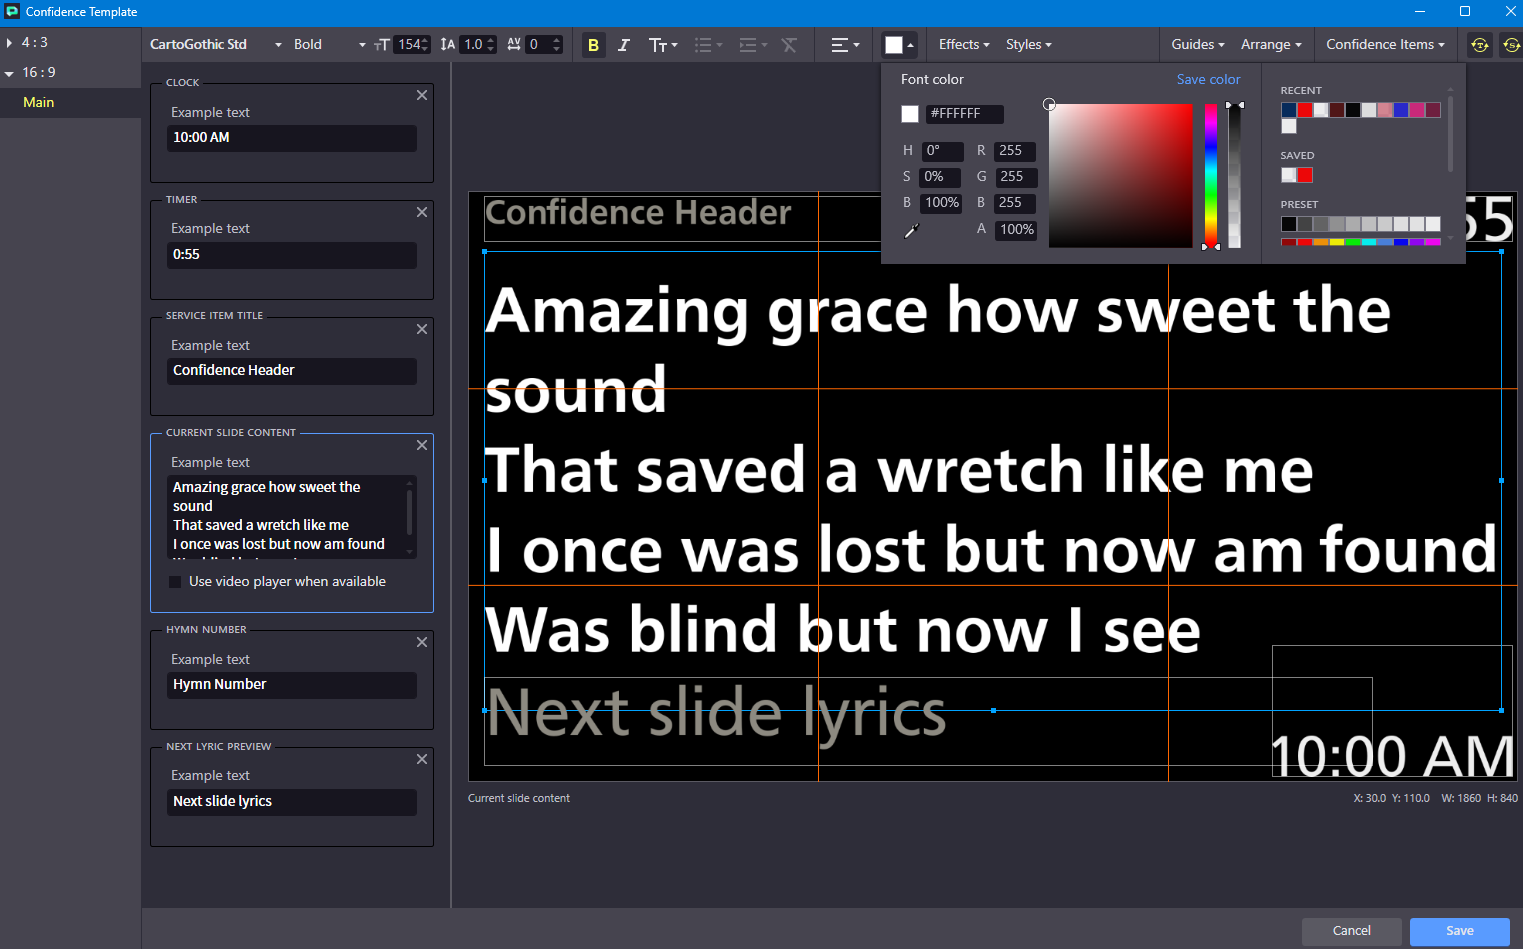The height and width of the screenshot is (949, 1523).
Task: Enable Use video player when available
Action: (176, 582)
